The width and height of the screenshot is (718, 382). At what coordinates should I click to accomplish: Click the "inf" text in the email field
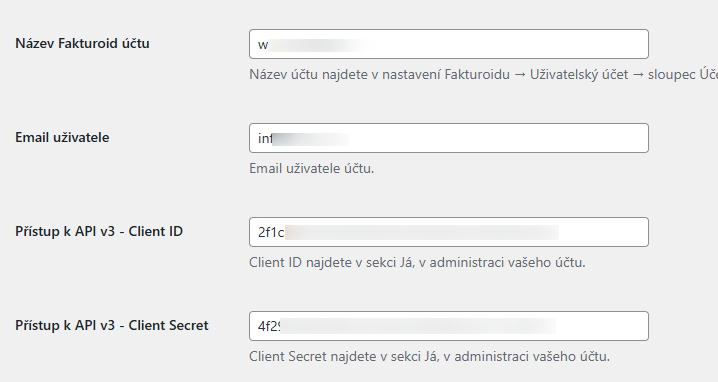click(265, 138)
